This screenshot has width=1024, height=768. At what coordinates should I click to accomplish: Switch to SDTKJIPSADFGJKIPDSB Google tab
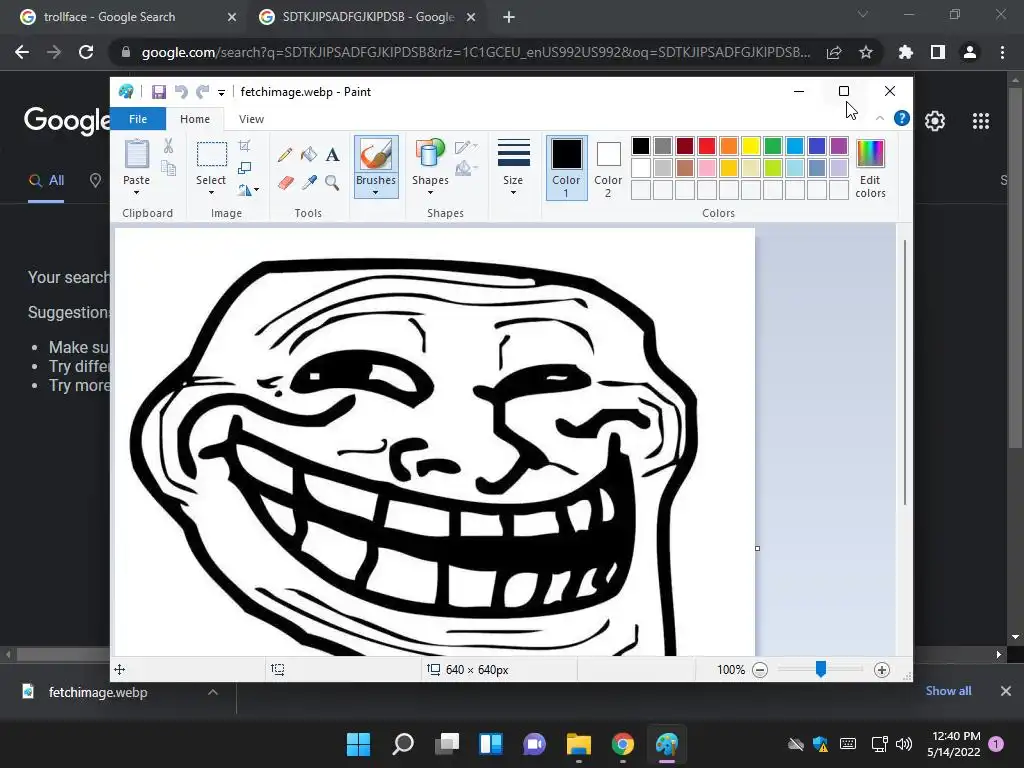tap(368, 17)
